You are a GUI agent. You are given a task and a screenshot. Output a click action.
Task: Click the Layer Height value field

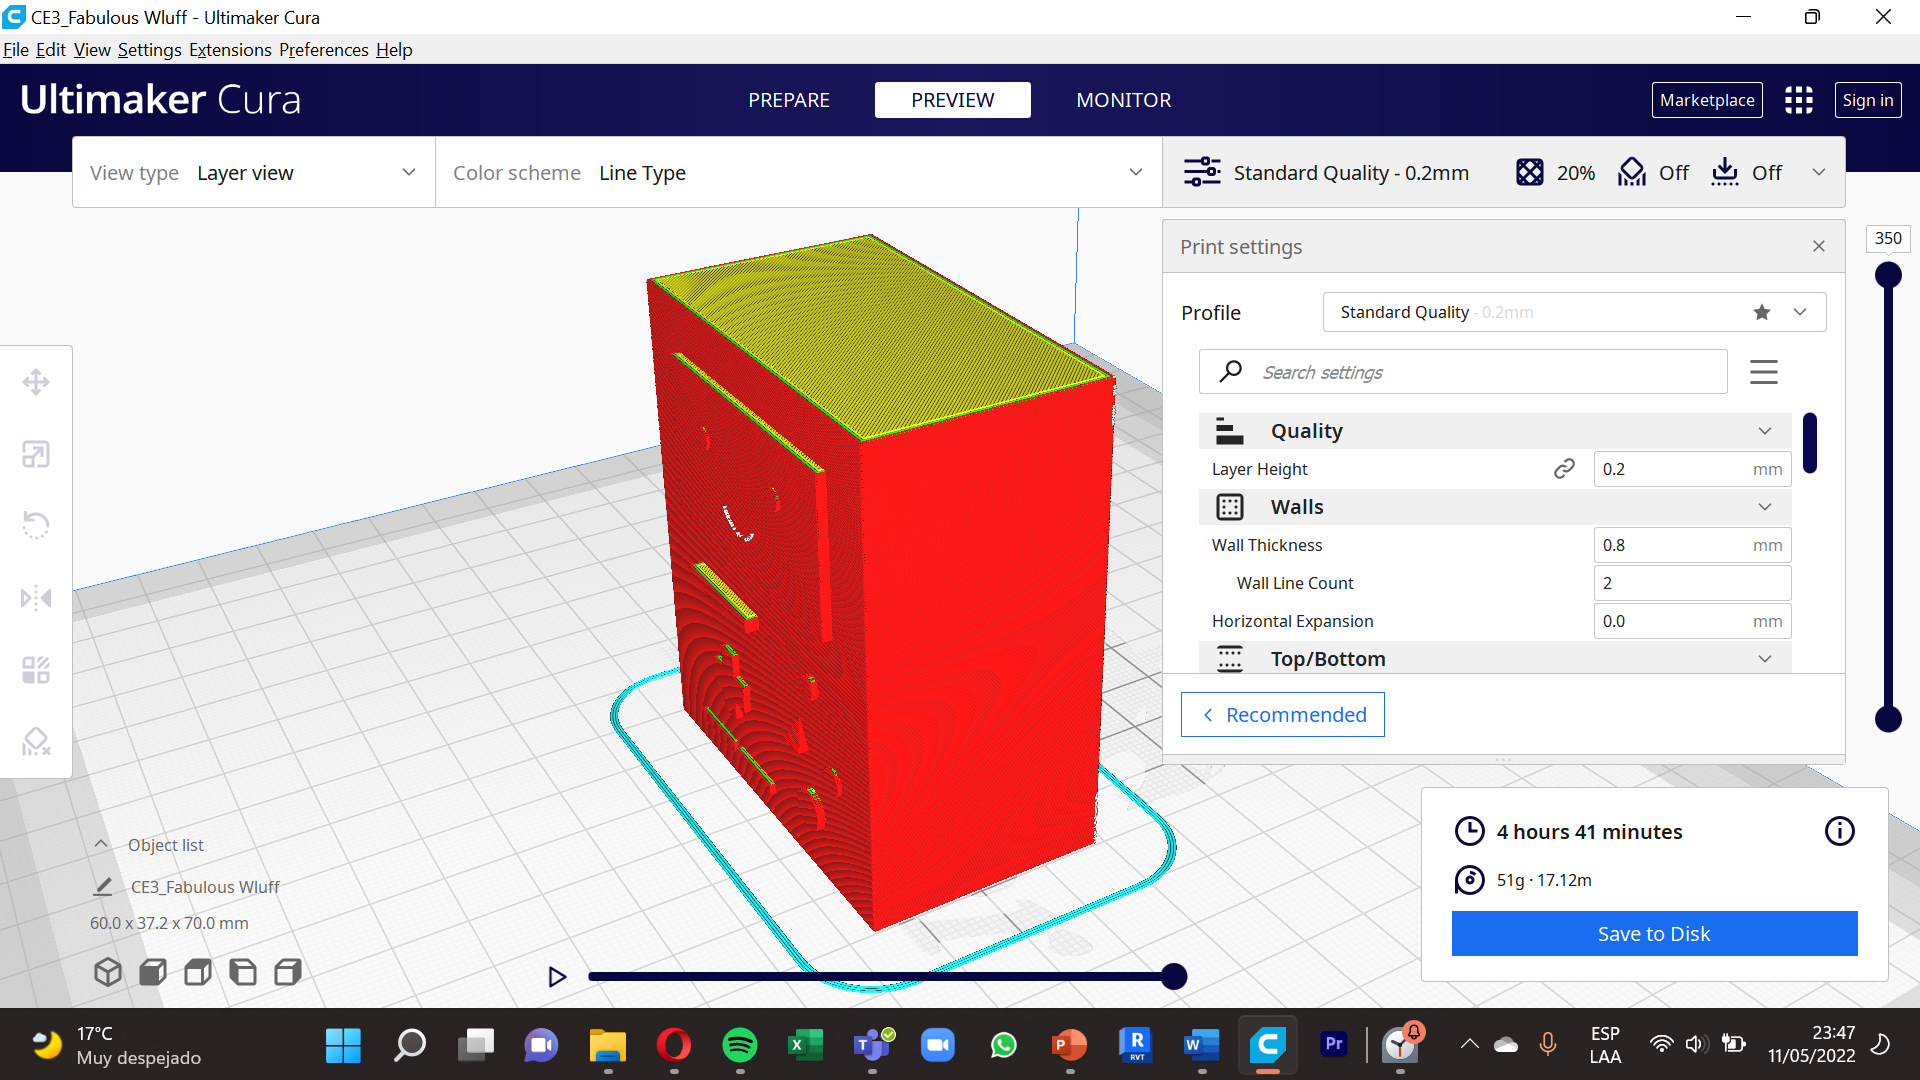(x=1692, y=469)
